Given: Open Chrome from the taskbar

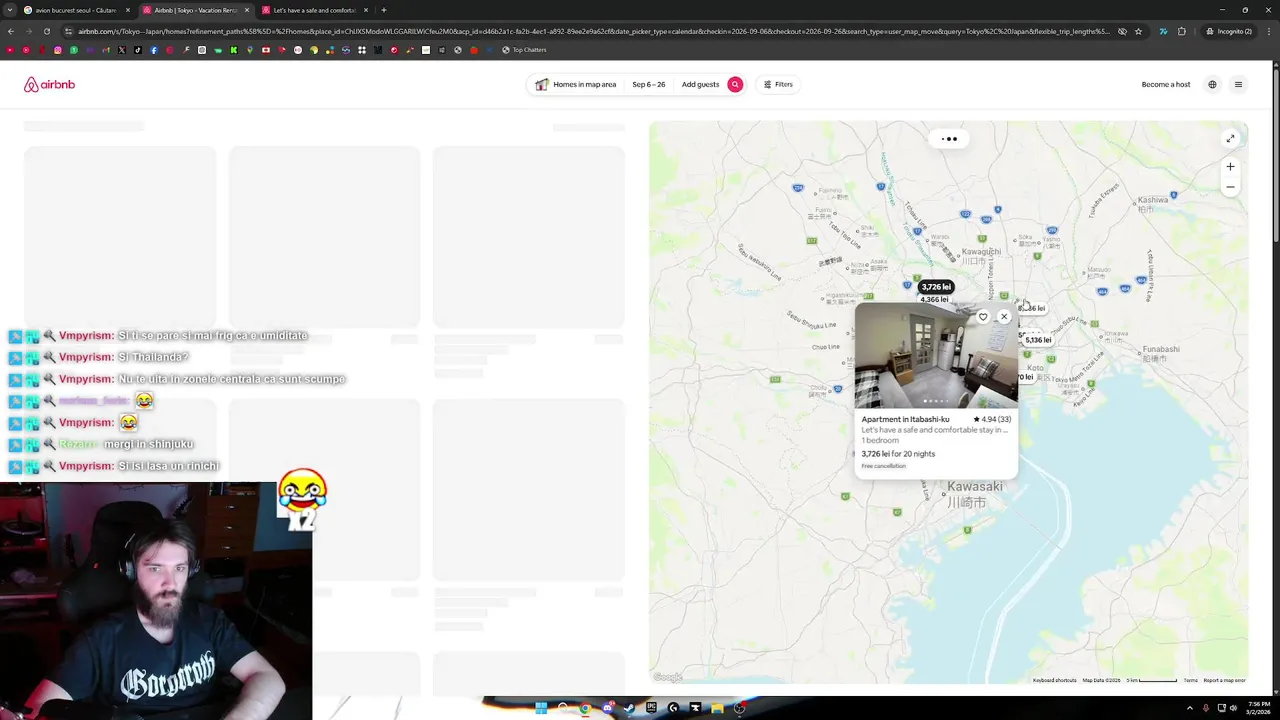Looking at the screenshot, I should (585, 708).
